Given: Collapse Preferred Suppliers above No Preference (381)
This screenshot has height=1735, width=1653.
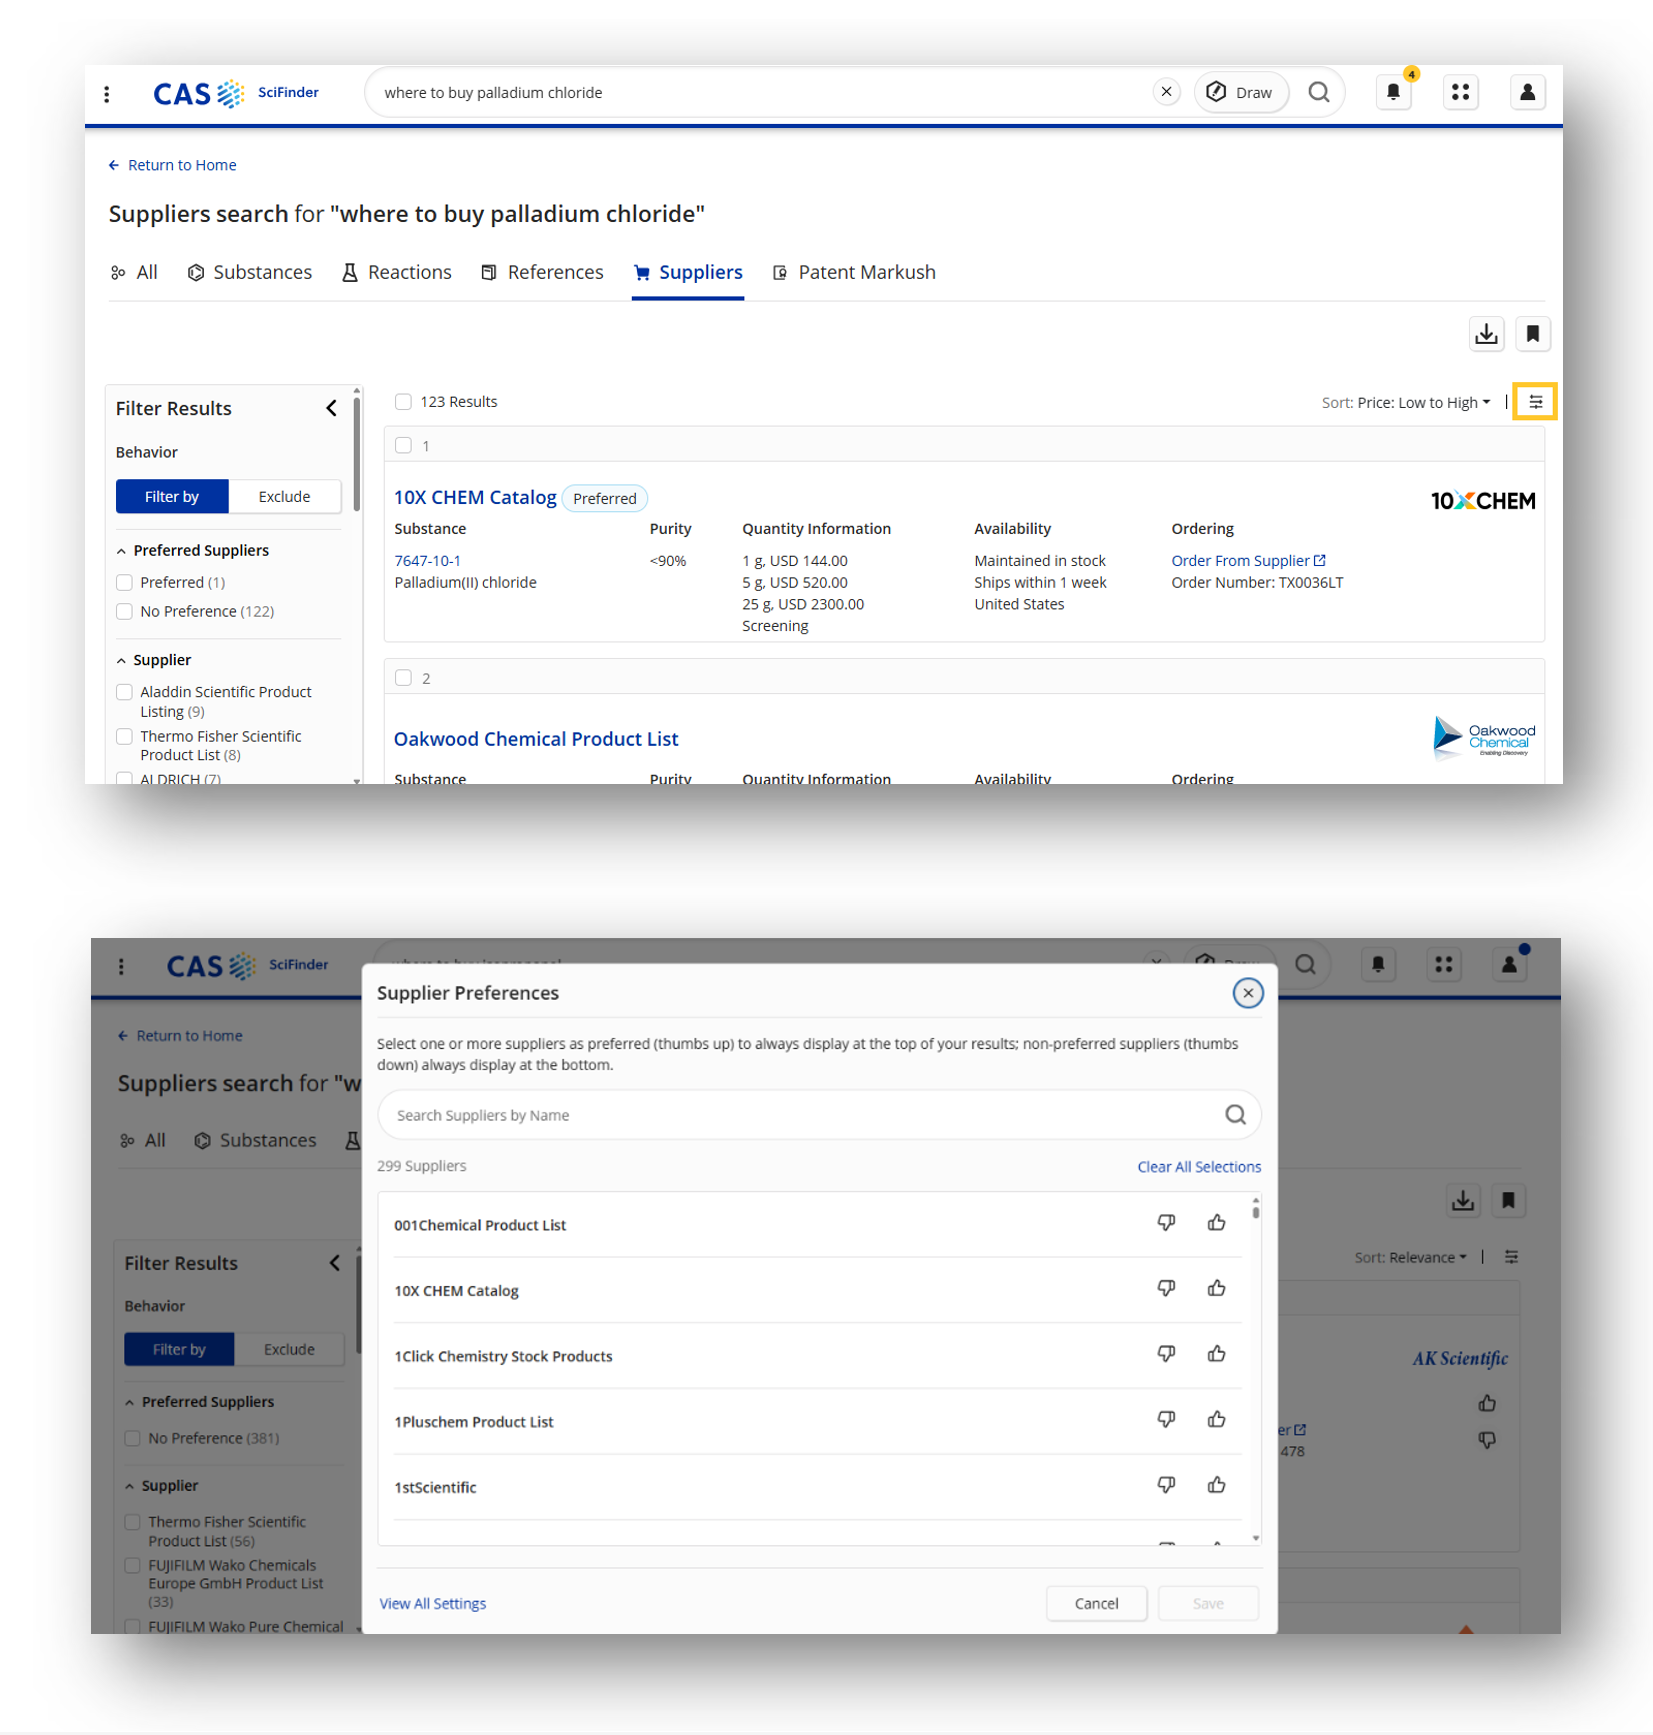Looking at the screenshot, I should click(129, 1403).
